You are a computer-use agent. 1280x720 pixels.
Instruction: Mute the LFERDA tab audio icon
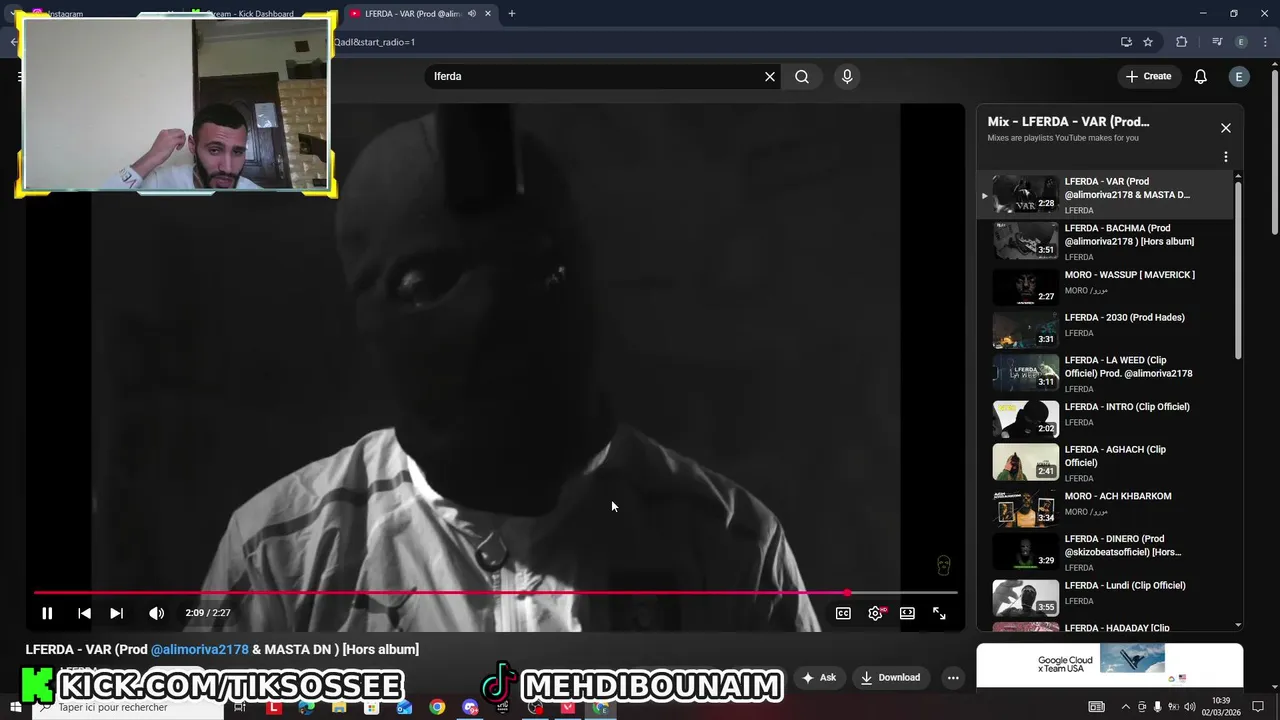point(471,14)
